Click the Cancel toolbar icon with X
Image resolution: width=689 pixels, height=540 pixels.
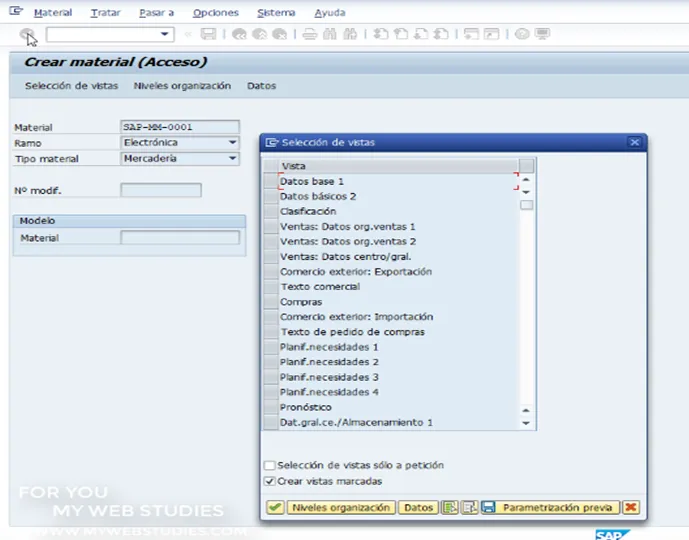click(x=279, y=34)
